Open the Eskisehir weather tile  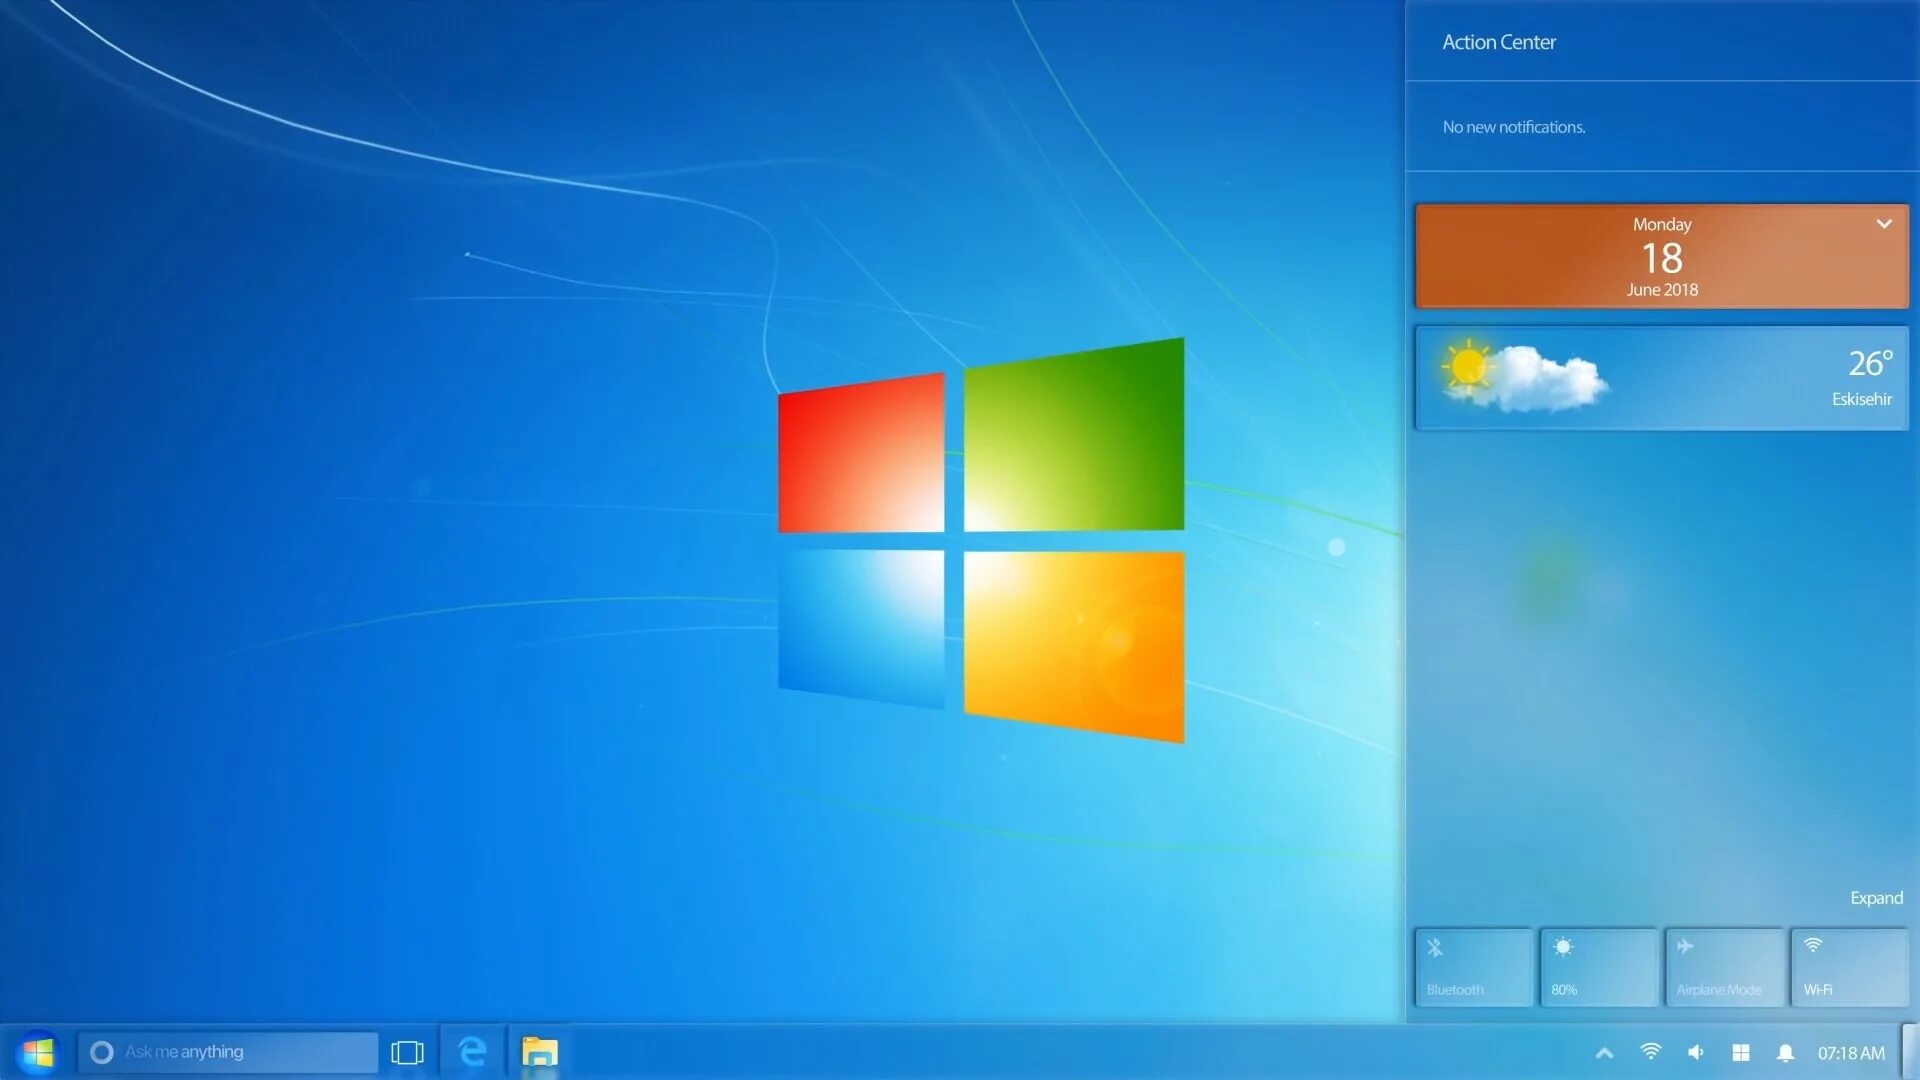pyautogui.click(x=1661, y=379)
